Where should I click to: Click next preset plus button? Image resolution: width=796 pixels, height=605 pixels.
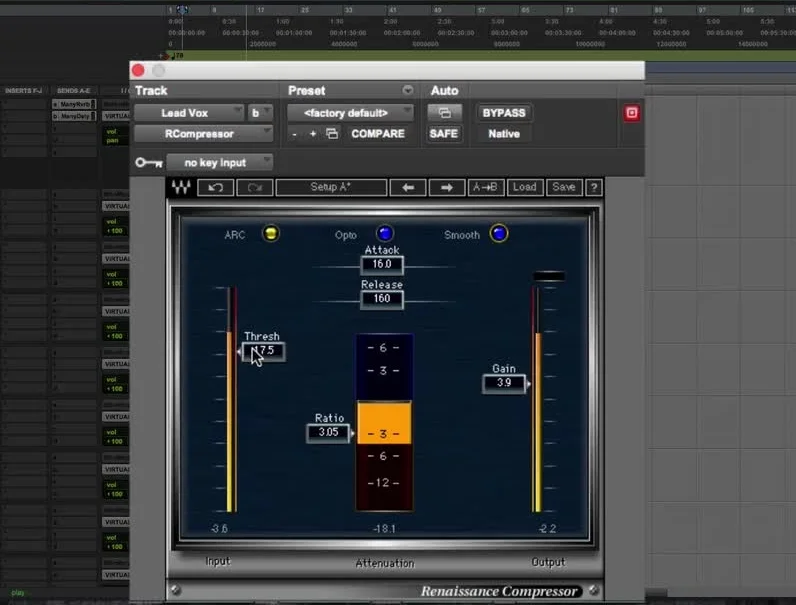(x=313, y=134)
